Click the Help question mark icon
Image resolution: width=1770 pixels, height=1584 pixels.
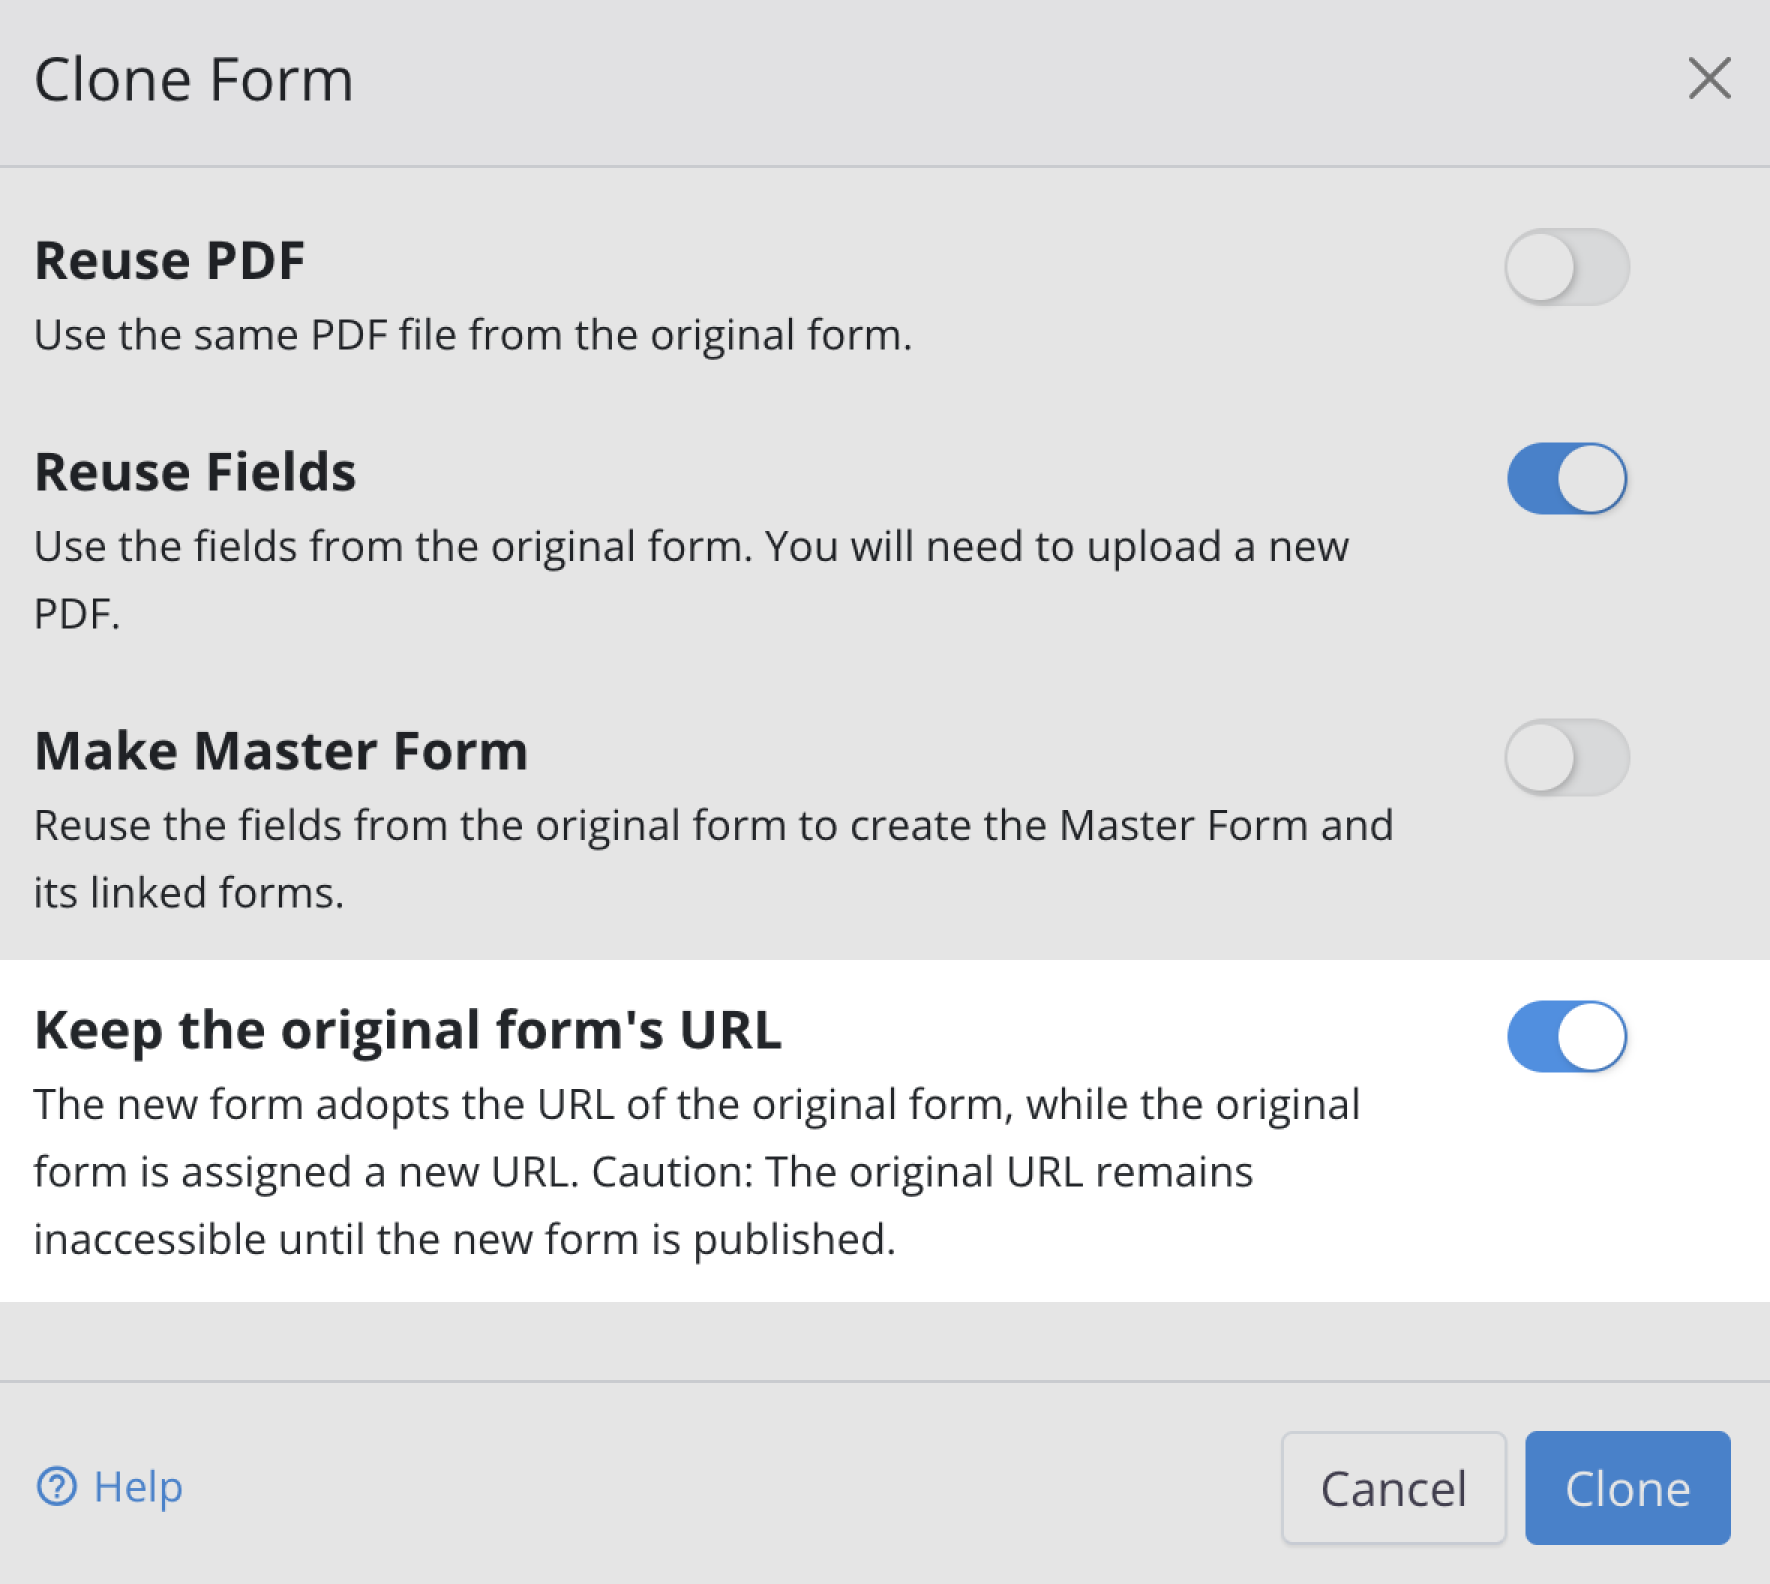point(56,1486)
